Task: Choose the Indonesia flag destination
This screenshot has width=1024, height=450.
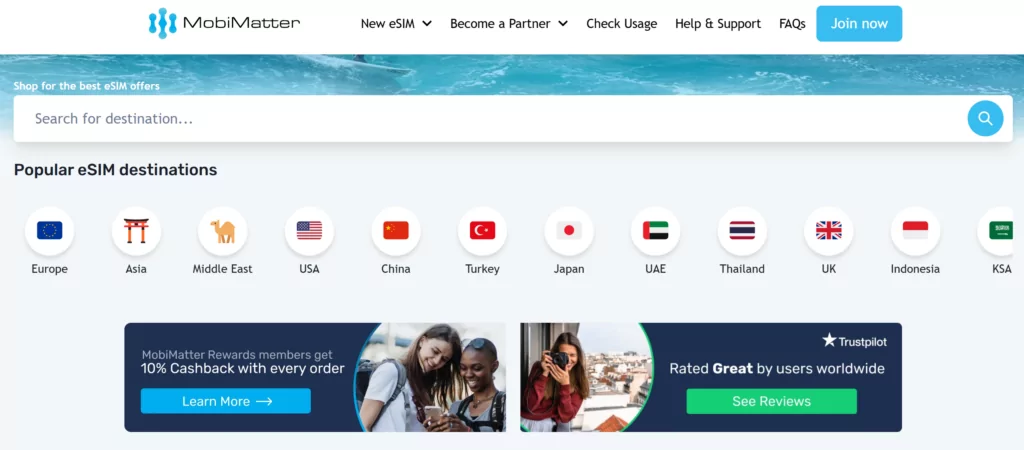Action: pyautogui.click(x=916, y=231)
